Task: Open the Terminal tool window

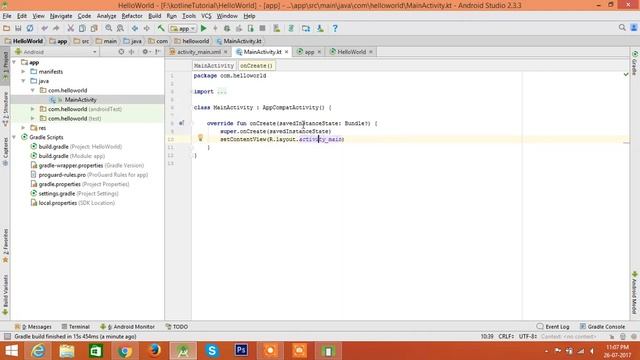Action: 76,327
